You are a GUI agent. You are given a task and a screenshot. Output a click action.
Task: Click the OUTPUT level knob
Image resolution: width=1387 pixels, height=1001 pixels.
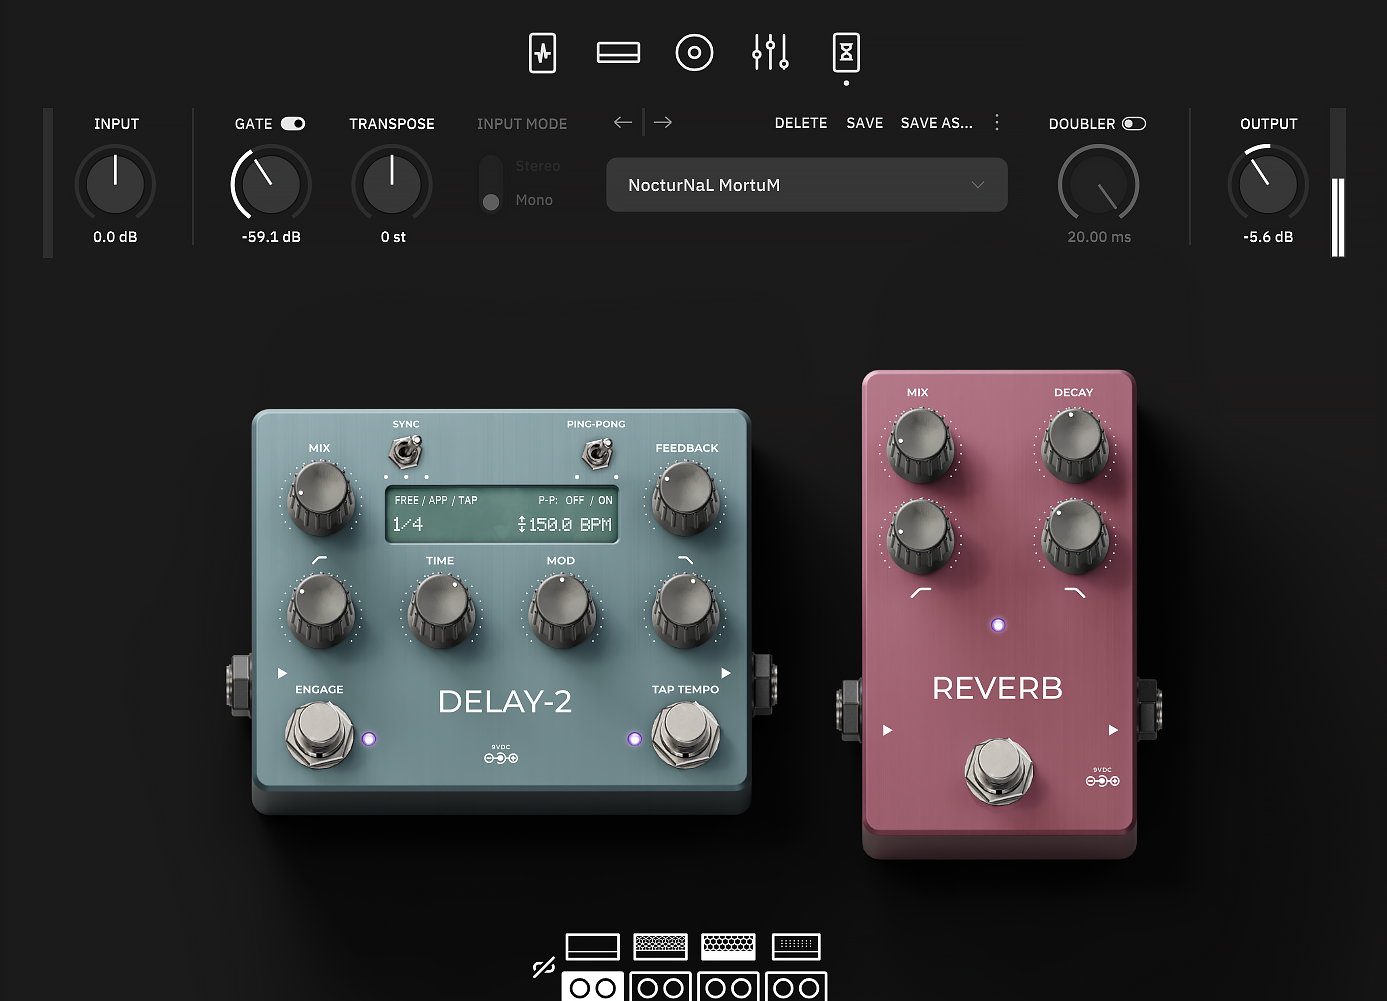[x=1268, y=184]
